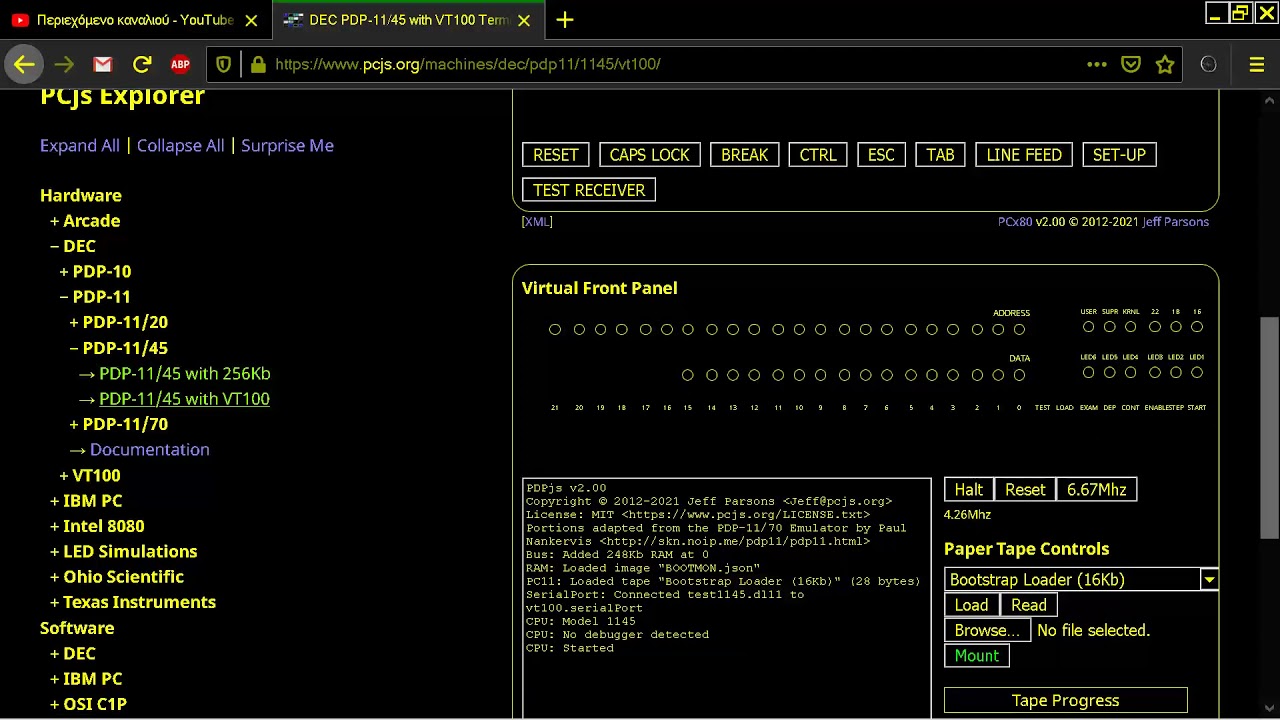This screenshot has width=1280, height=720.
Task: Select the DEC PDP-11/45 with VT100 tab
Action: coord(409,20)
